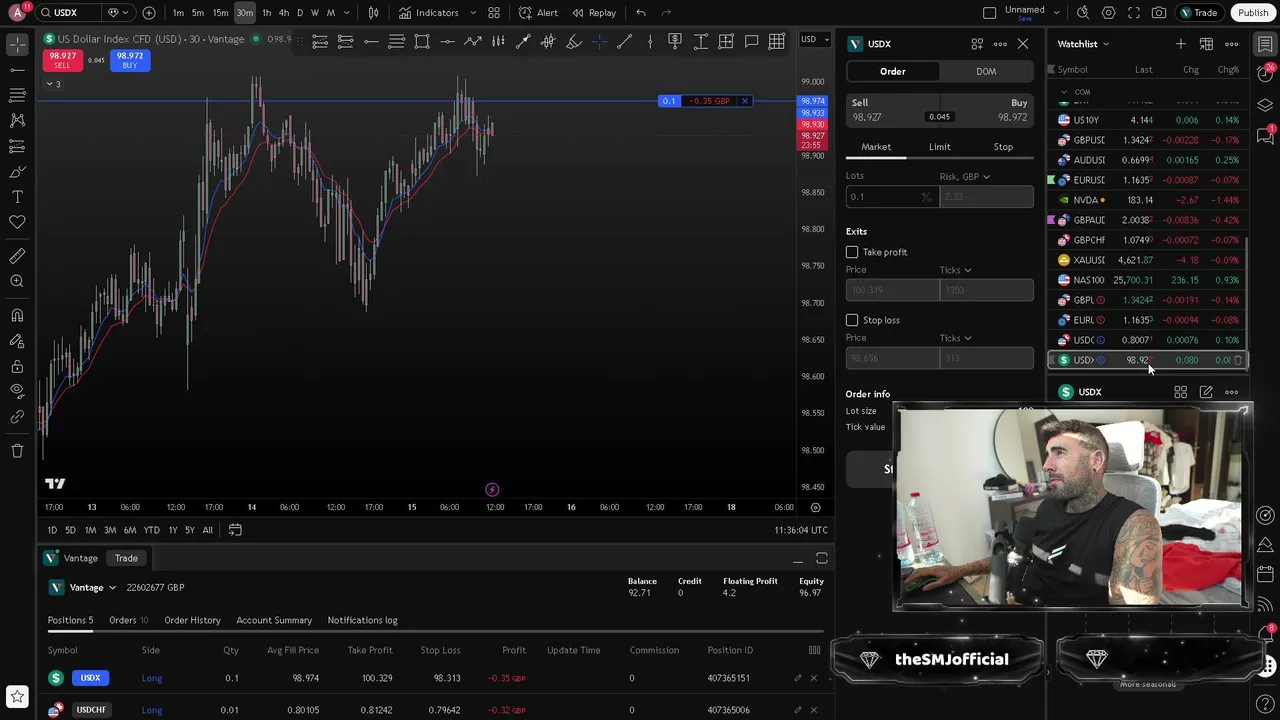Select the Text tool in left toolbar
This screenshot has width=1280, height=720.
17,197
